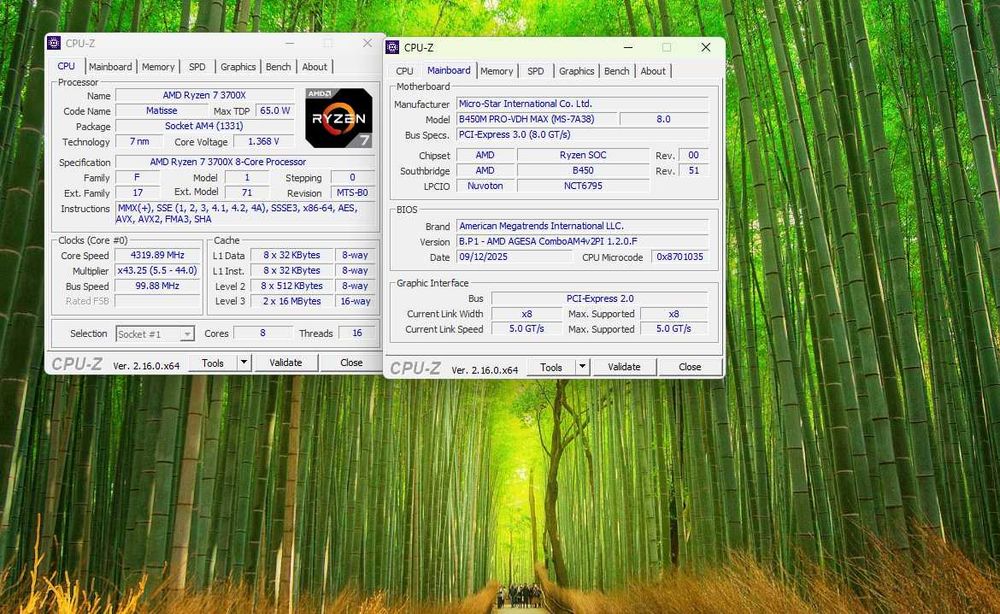The height and width of the screenshot is (614, 1000).
Task: Click the 7 nm technology value
Action: (139, 142)
